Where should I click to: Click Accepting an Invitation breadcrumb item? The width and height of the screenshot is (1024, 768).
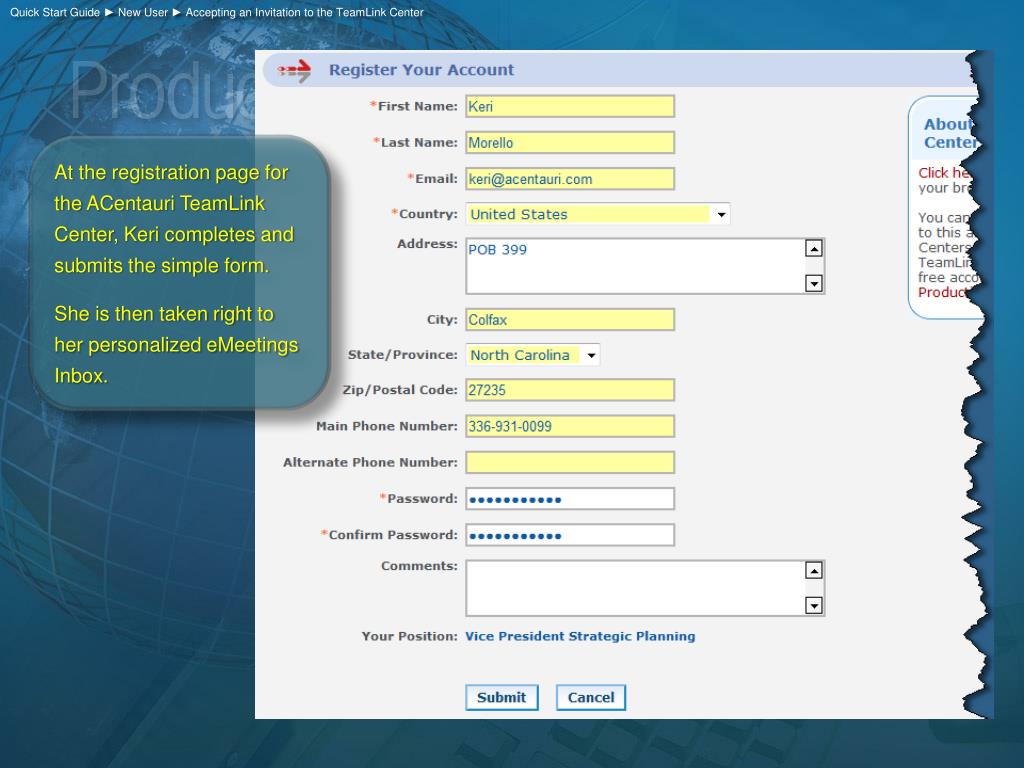pos(304,12)
